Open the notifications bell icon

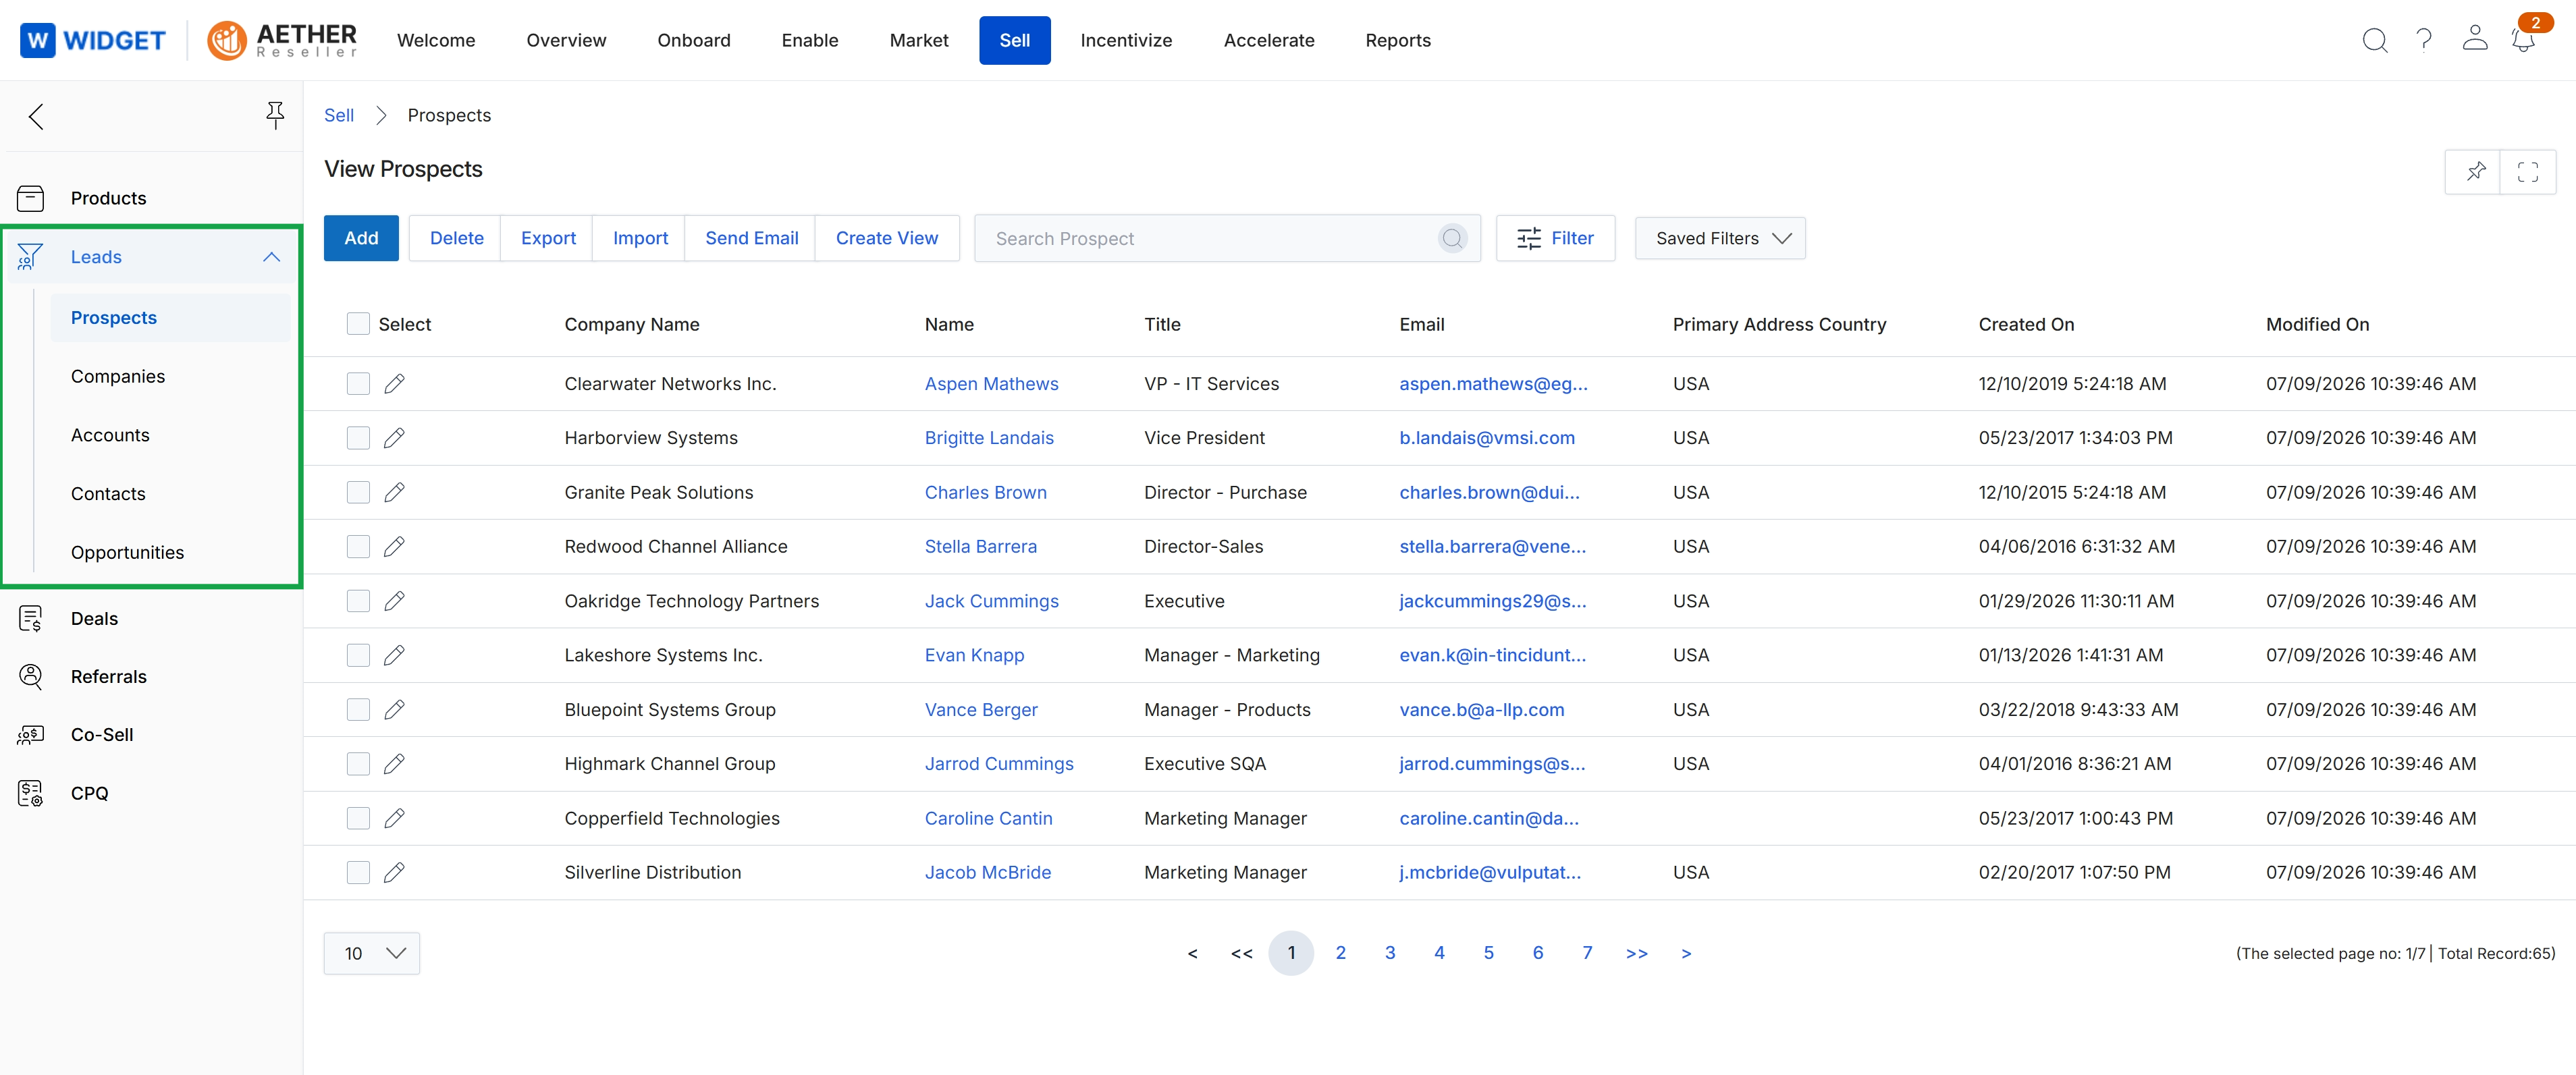(x=2523, y=40)
